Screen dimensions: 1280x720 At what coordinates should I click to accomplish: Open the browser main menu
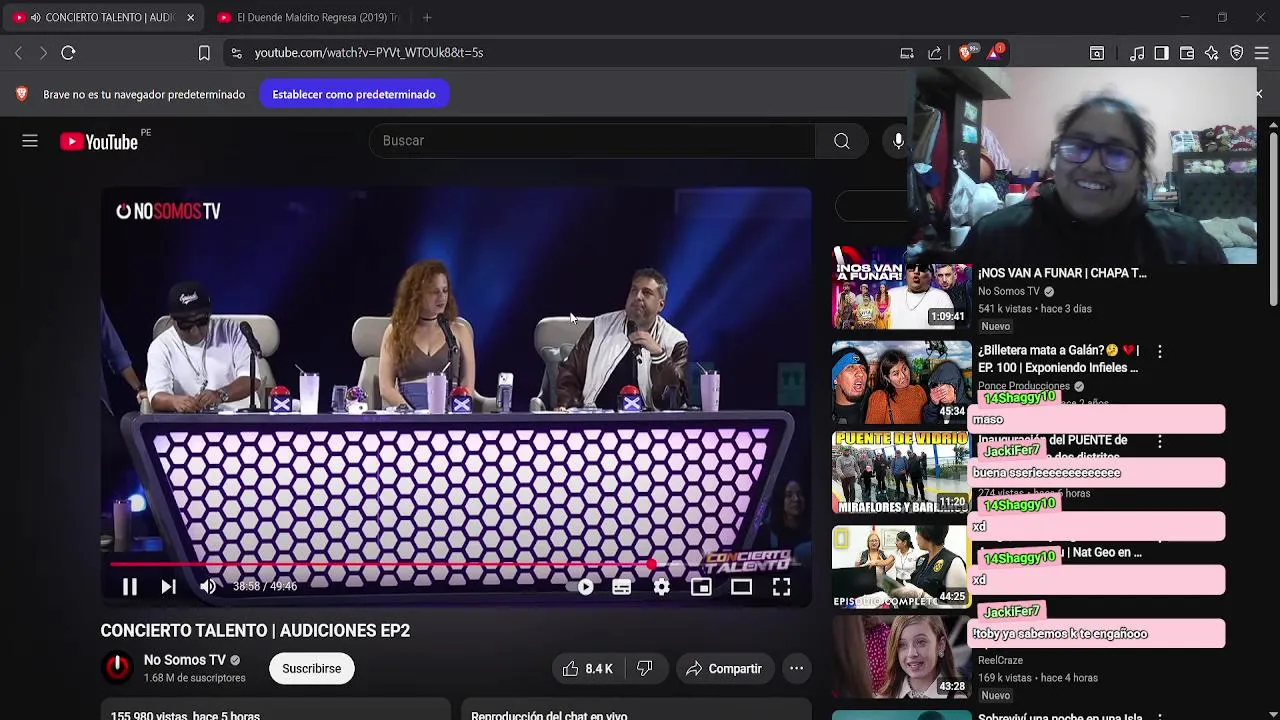[x=1262, y=53]
